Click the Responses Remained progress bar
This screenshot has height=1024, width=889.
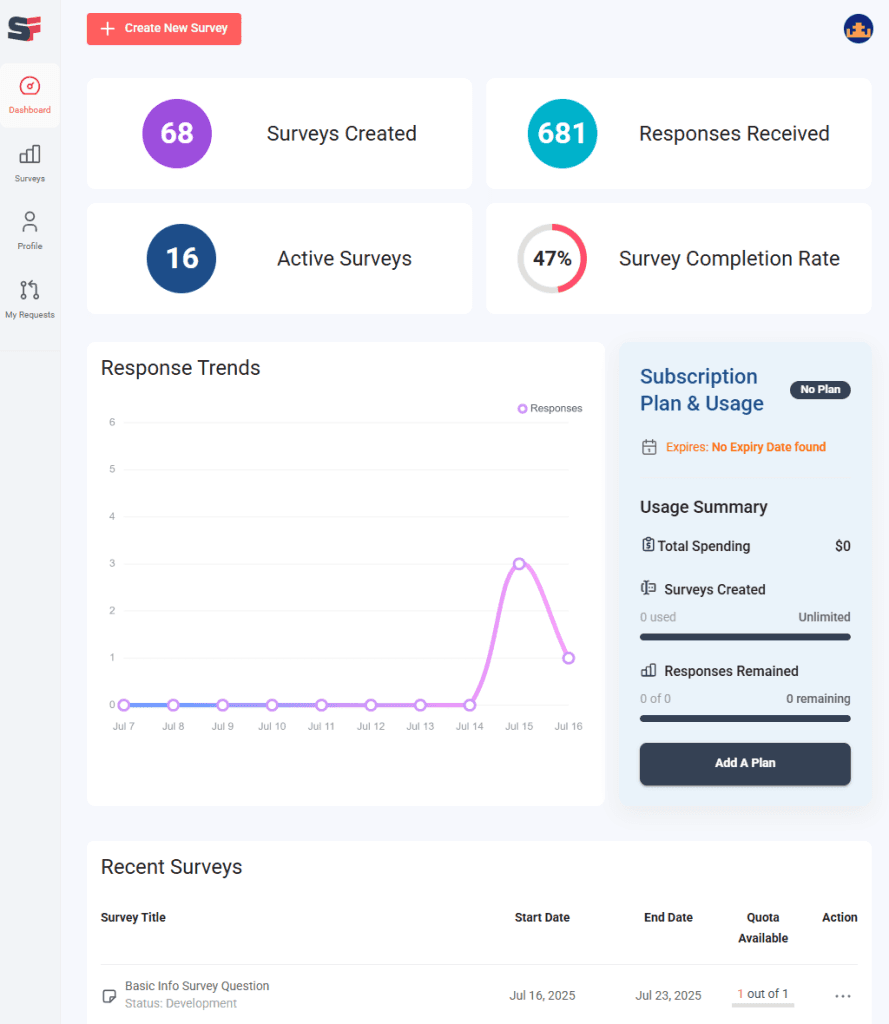[x=745, y=718]
